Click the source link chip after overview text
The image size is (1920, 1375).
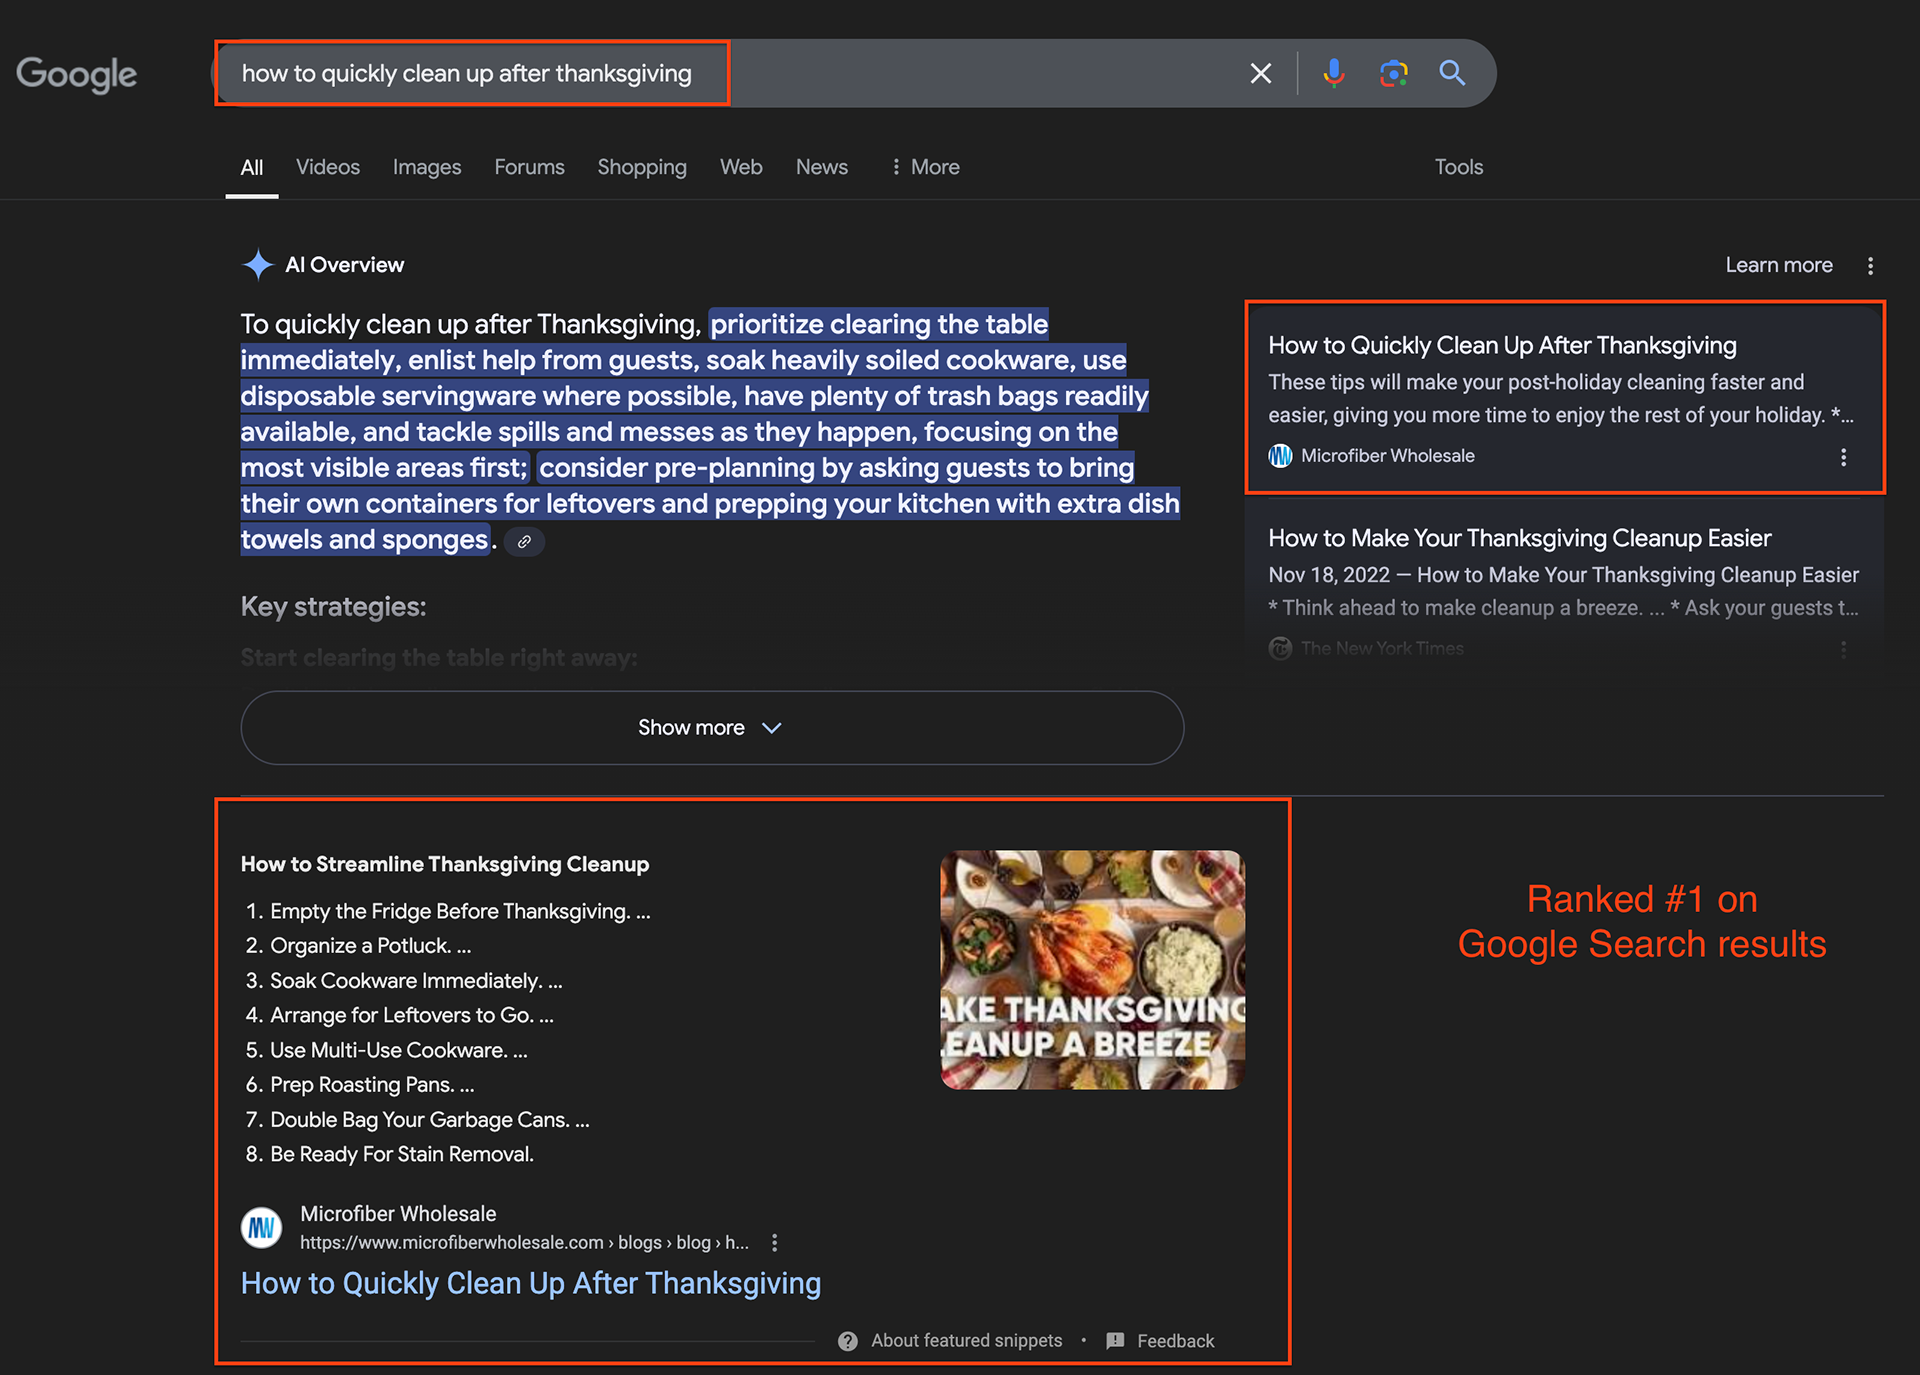point(524,541)
